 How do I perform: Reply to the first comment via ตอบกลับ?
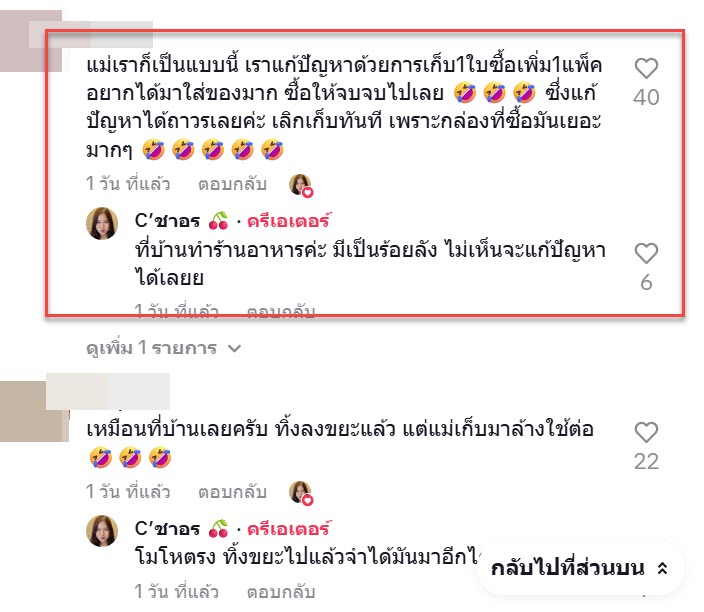pyautogui.click(x=233, y=184)
